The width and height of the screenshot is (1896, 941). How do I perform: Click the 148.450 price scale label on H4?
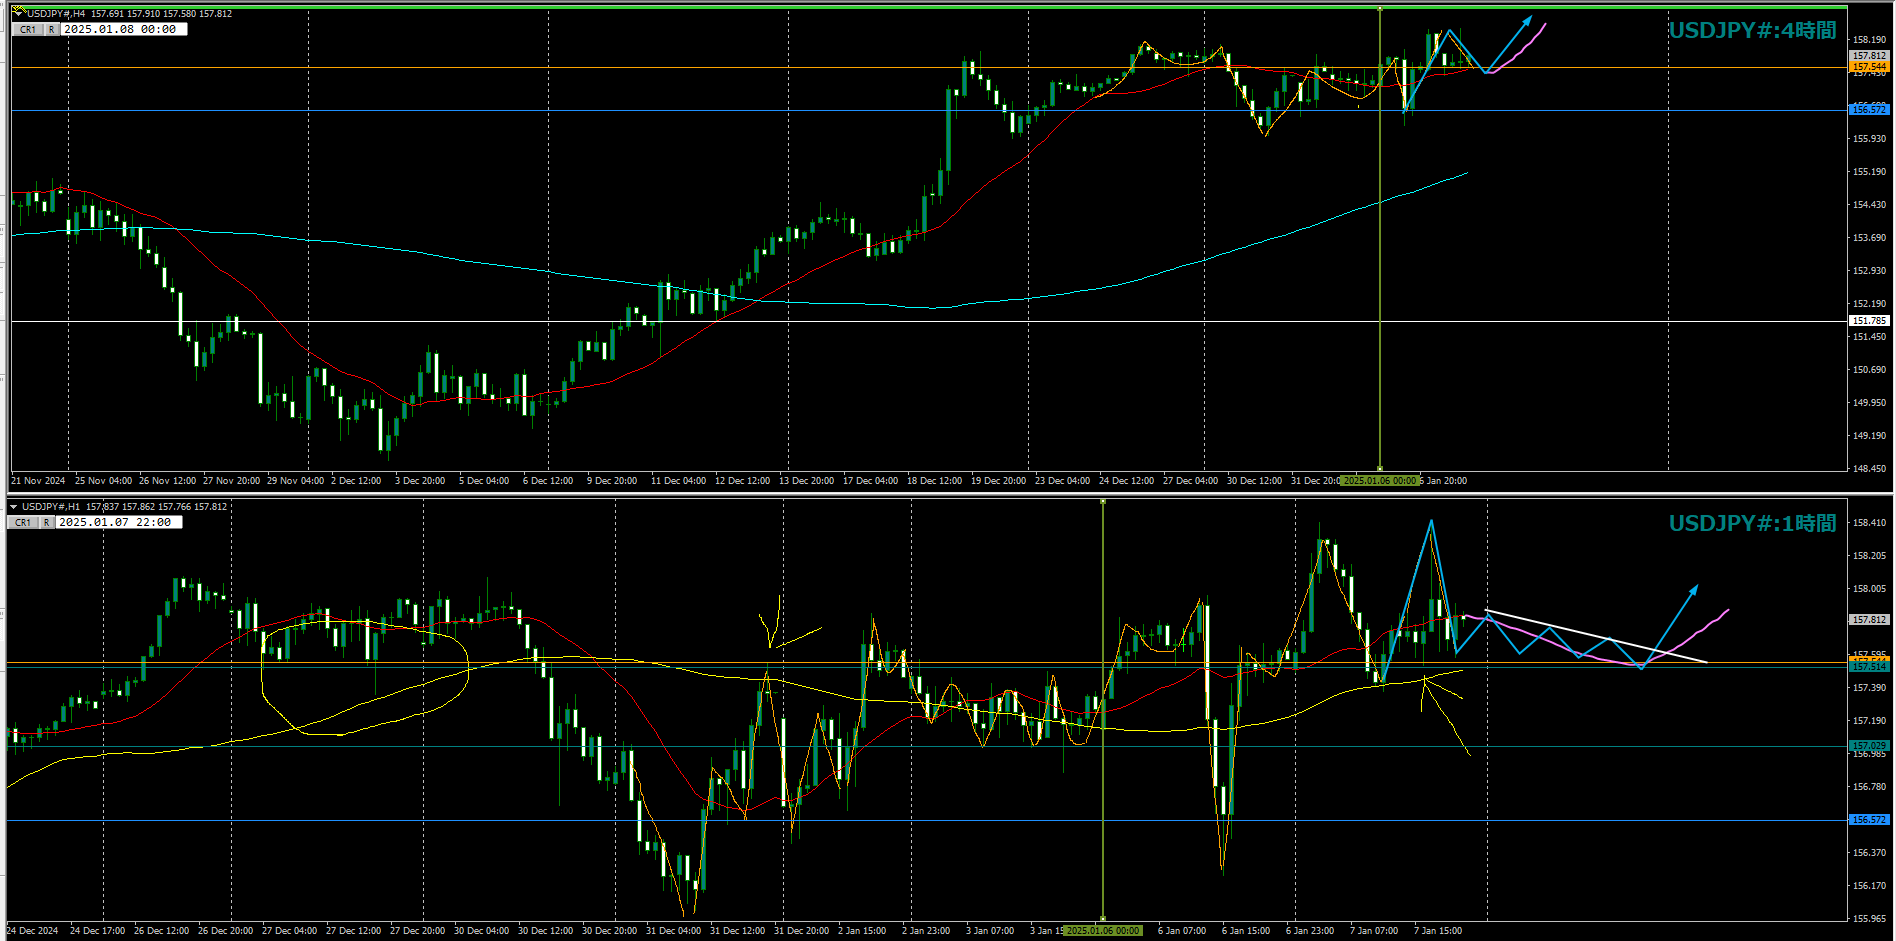click(1869, 469)
